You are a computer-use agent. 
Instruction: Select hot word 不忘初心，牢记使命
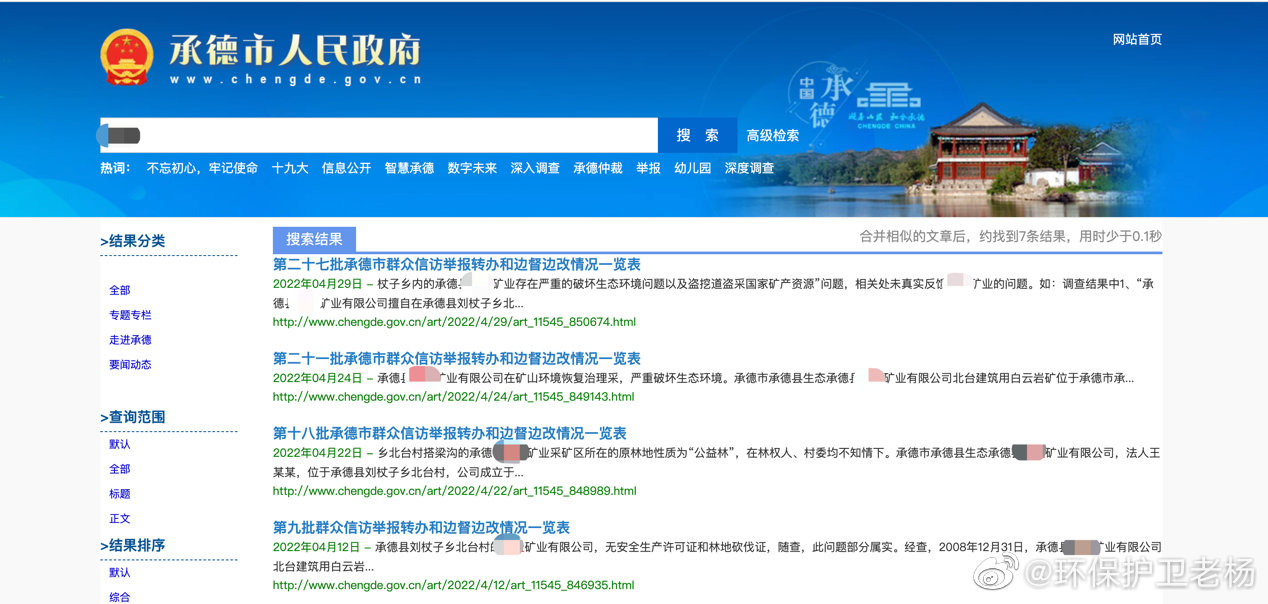202,168
